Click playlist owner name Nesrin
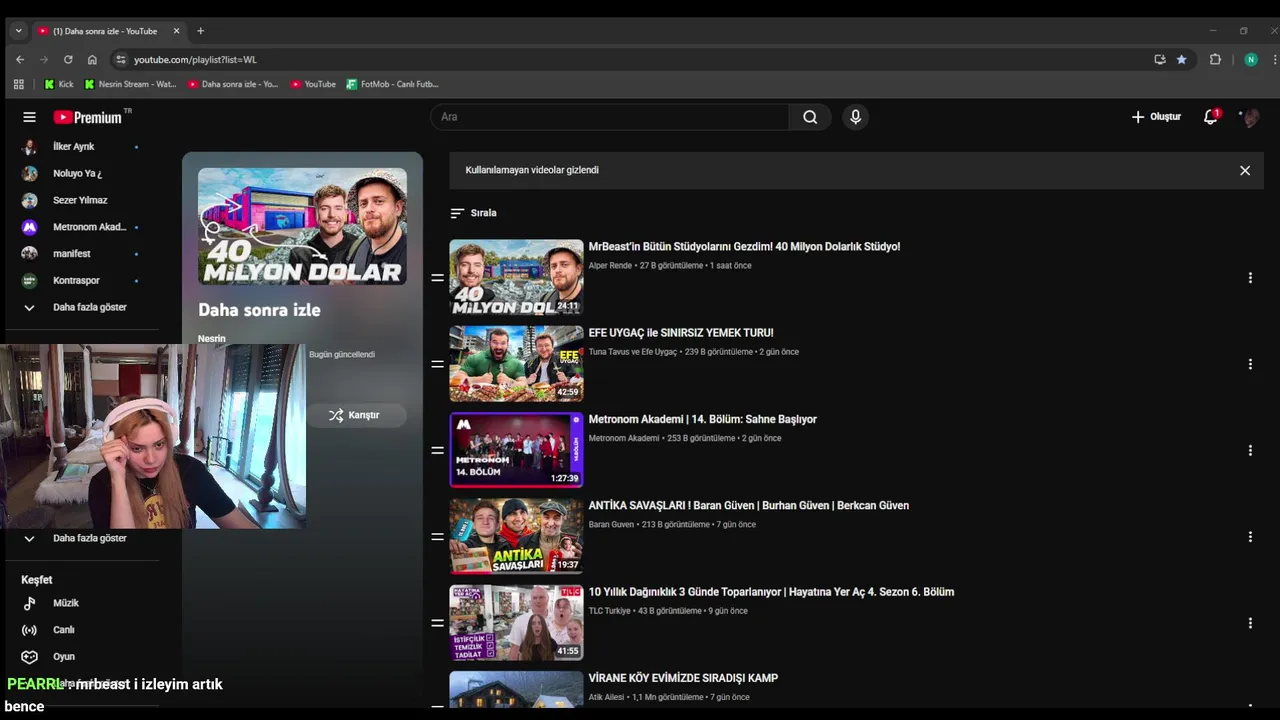The image size is (1280, 720). tap(212, 339)
